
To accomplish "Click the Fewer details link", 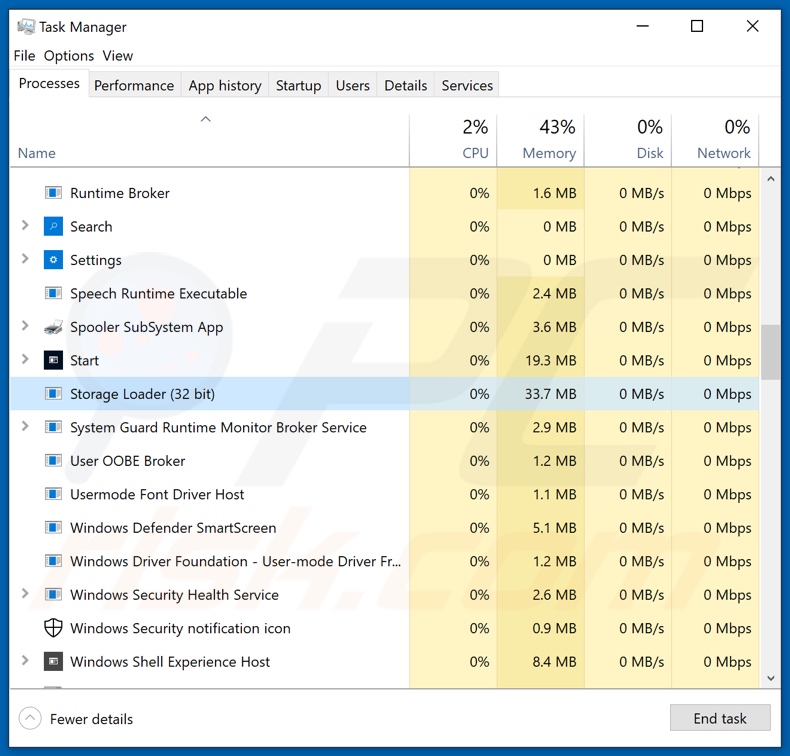I will coord(91,719).
